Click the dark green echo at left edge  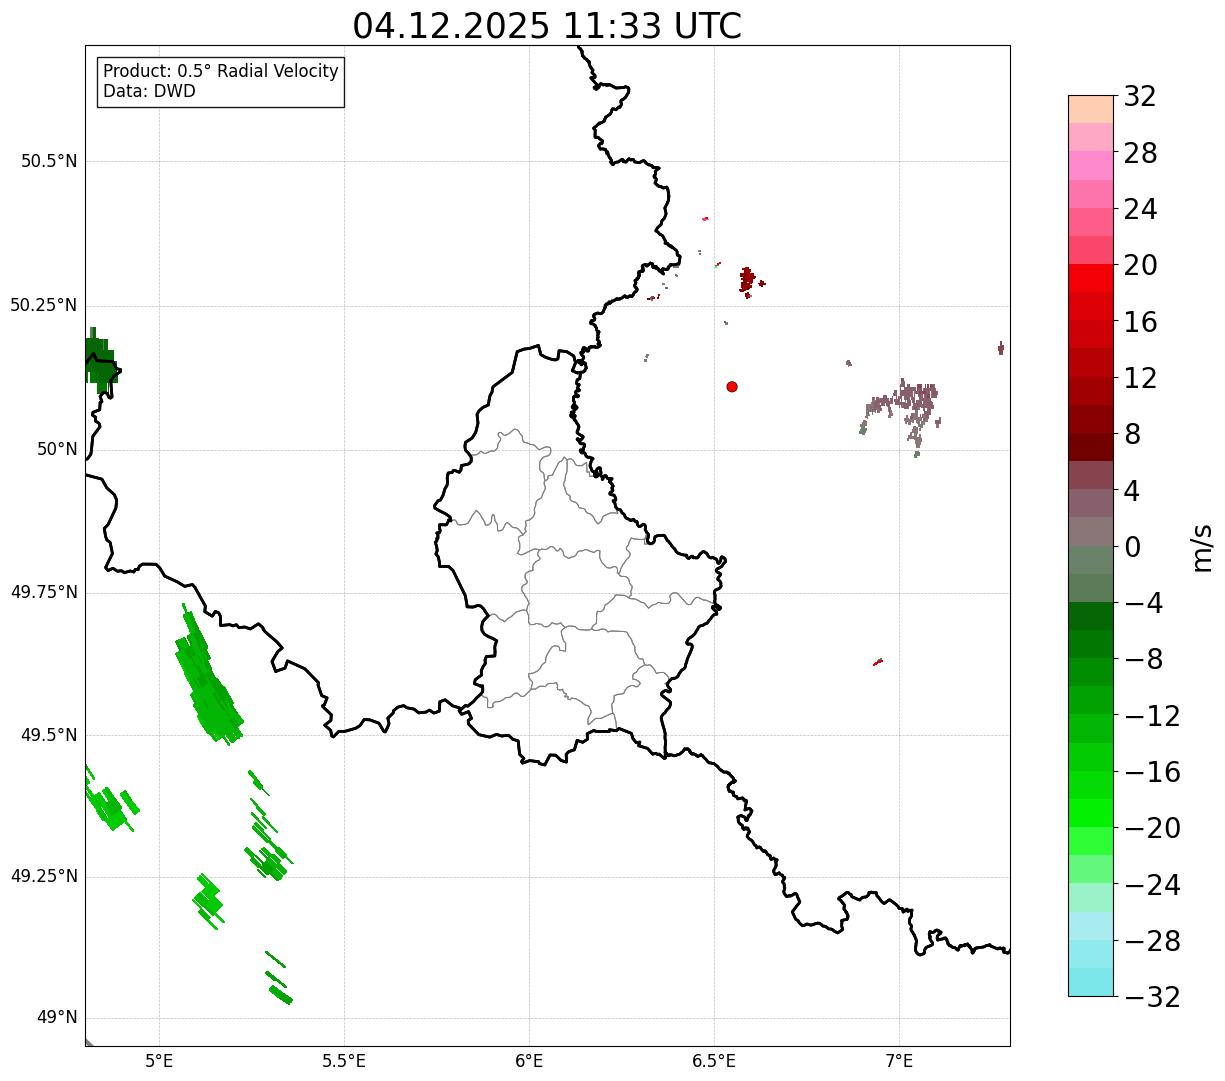(x=100, y=360)
